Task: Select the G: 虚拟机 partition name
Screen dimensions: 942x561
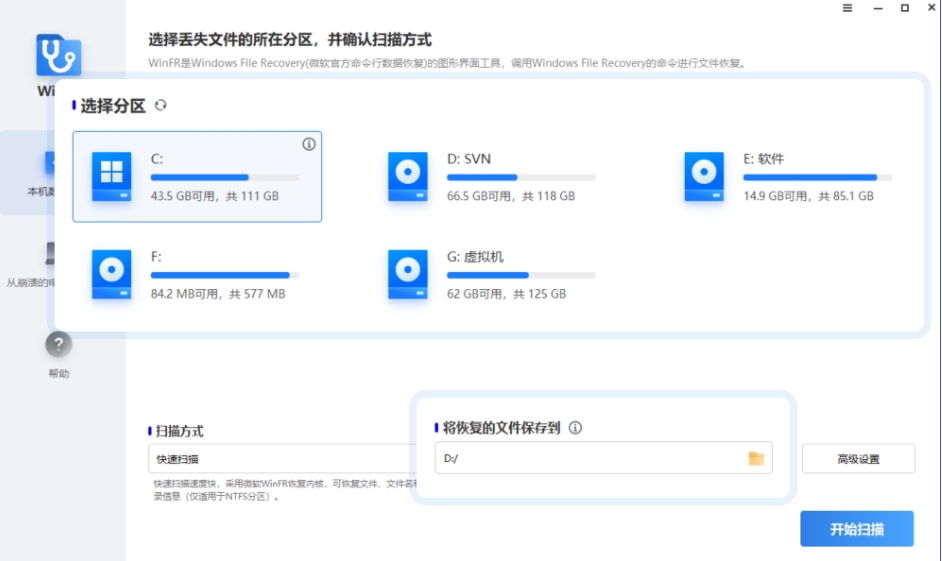Action: pyautogui.click(x=475, y=257)
